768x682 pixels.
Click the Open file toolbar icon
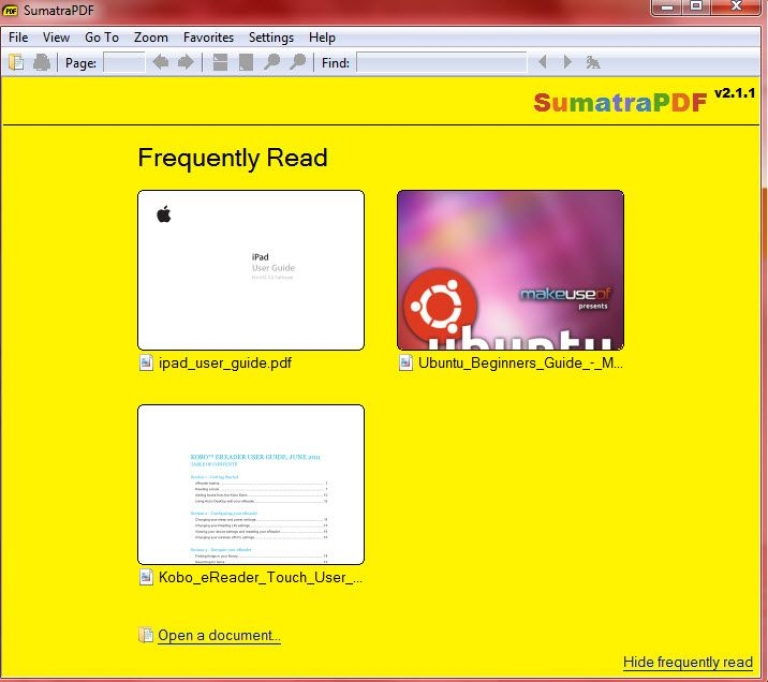tap(16, 63)
